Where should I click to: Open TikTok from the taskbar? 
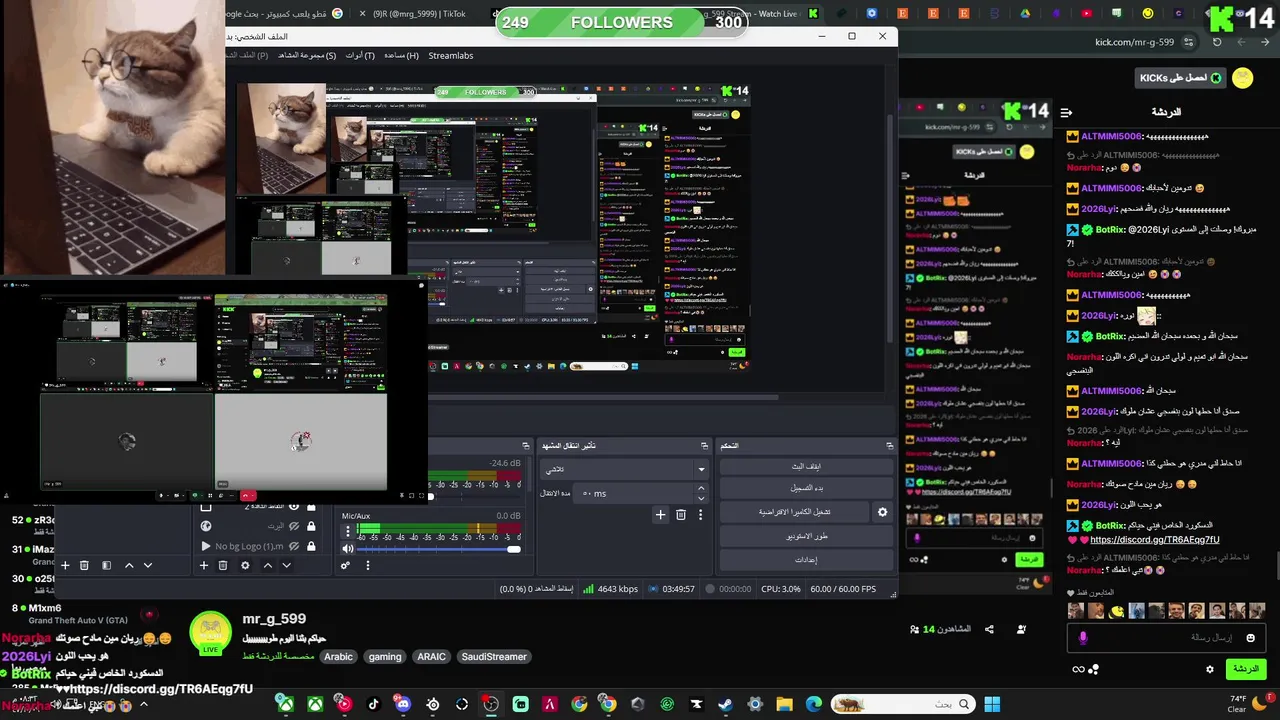point(374,704)
